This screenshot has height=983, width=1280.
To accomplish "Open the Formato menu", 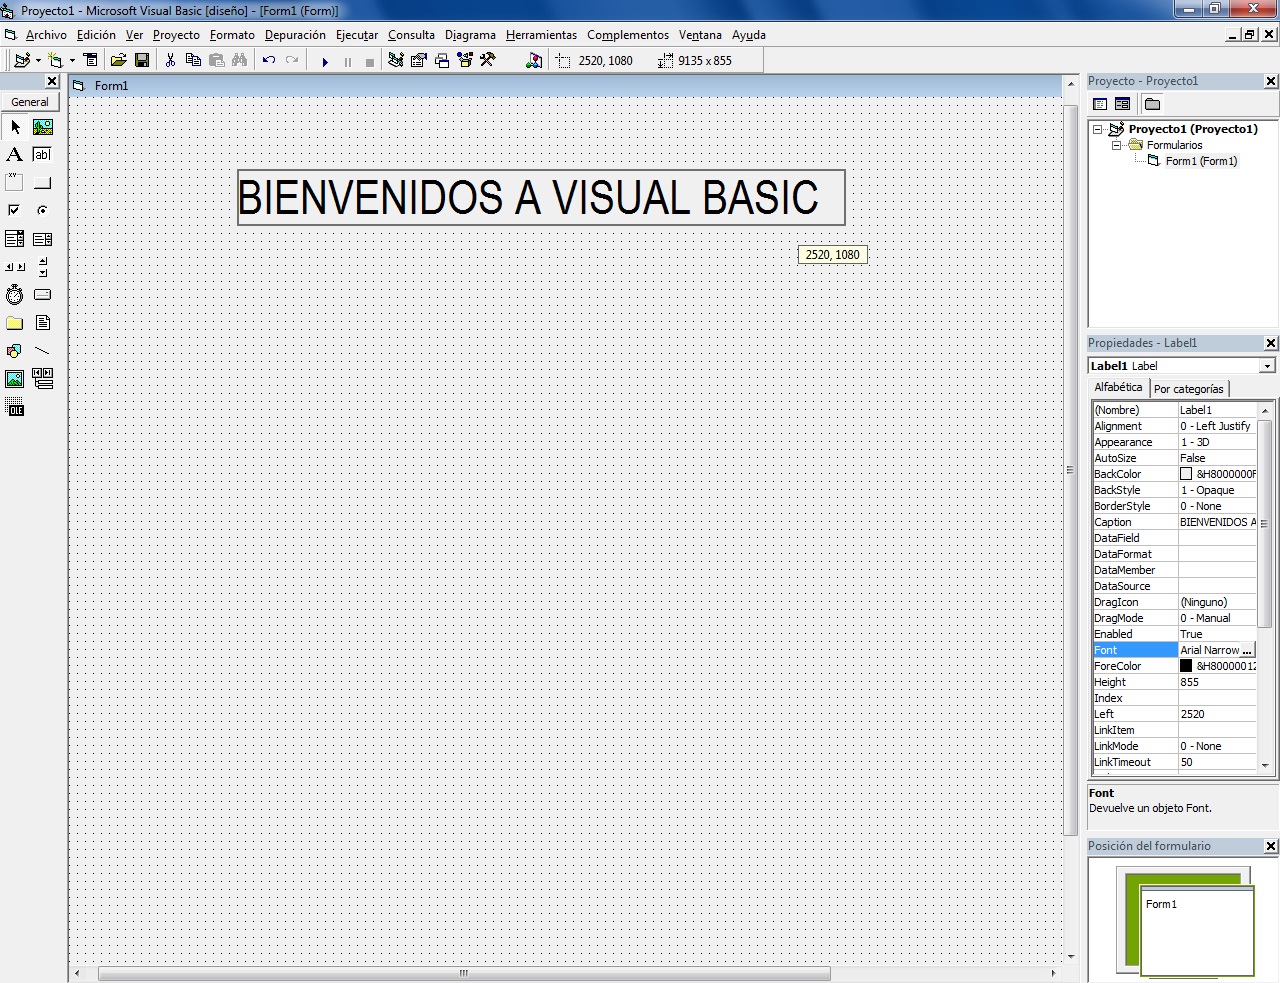I will pyautogui.click(x=232, y=35).
